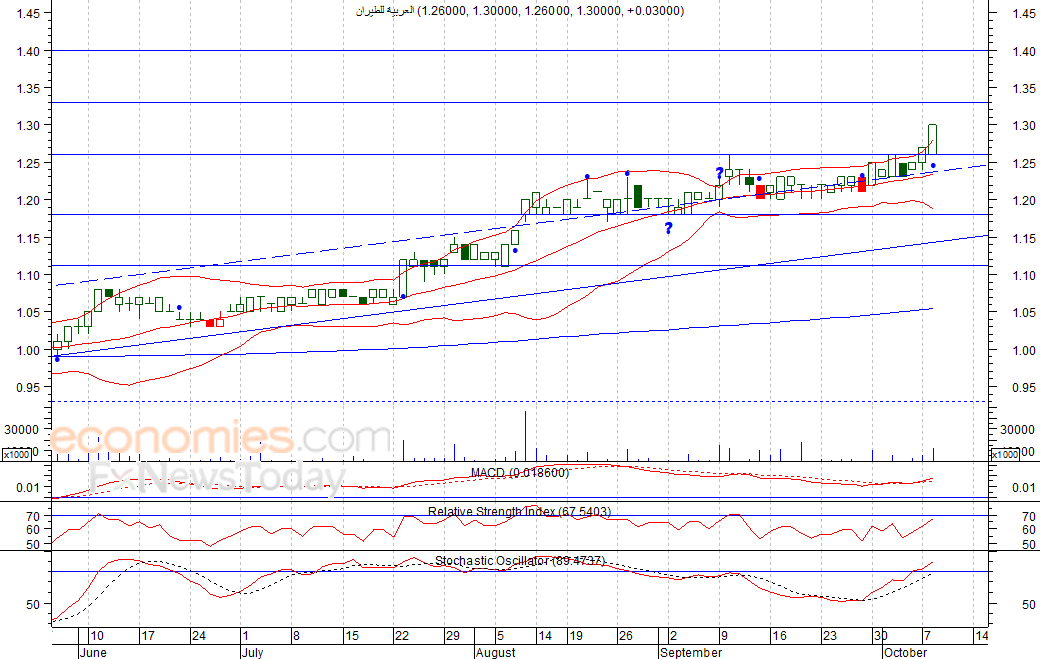This screenshot has width=1040, height=659.
Task: Click 1.25 on the left price axis
Action: point(28,164)
